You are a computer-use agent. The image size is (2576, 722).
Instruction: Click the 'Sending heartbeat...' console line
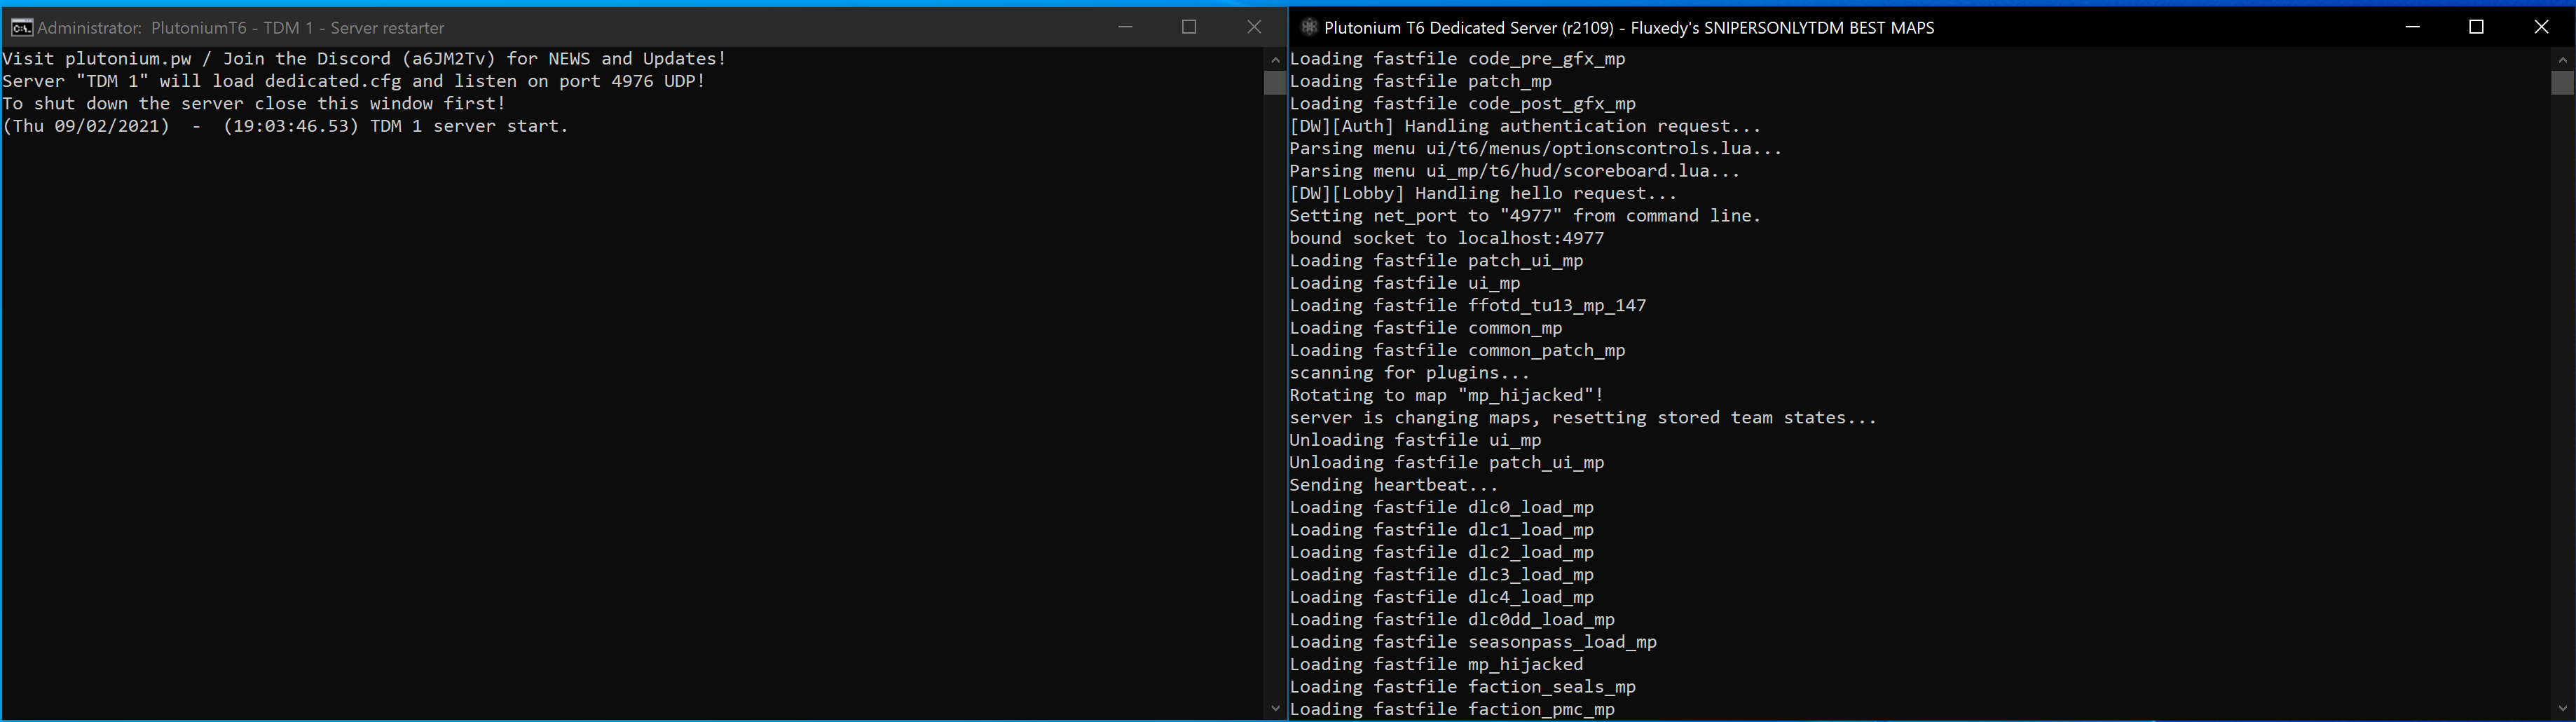(x=1393, y=485)
